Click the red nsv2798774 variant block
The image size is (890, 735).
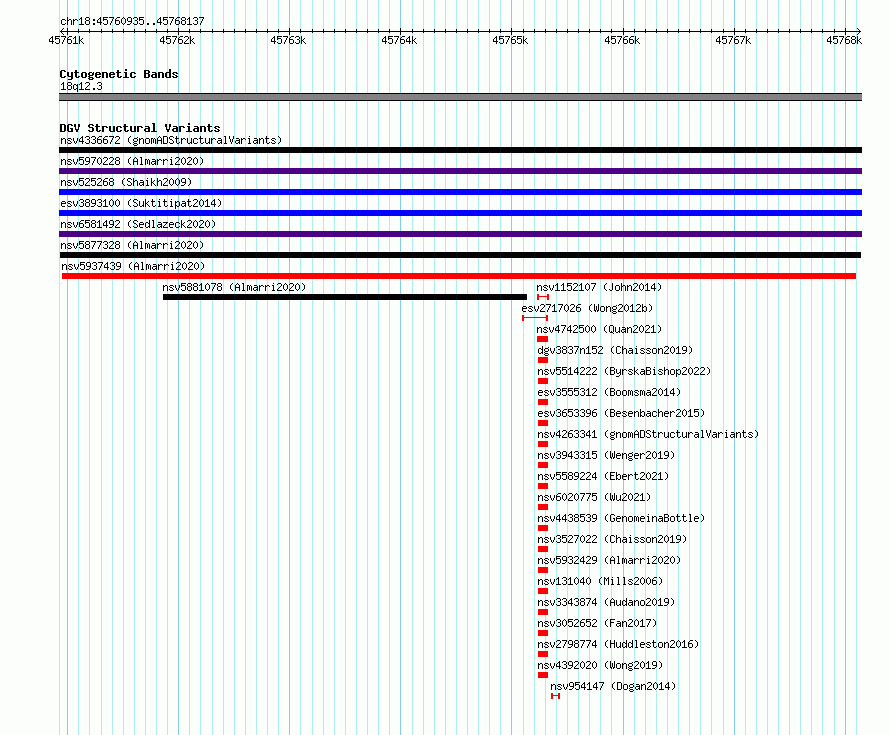pyautogui.click(x=543, y=654)
